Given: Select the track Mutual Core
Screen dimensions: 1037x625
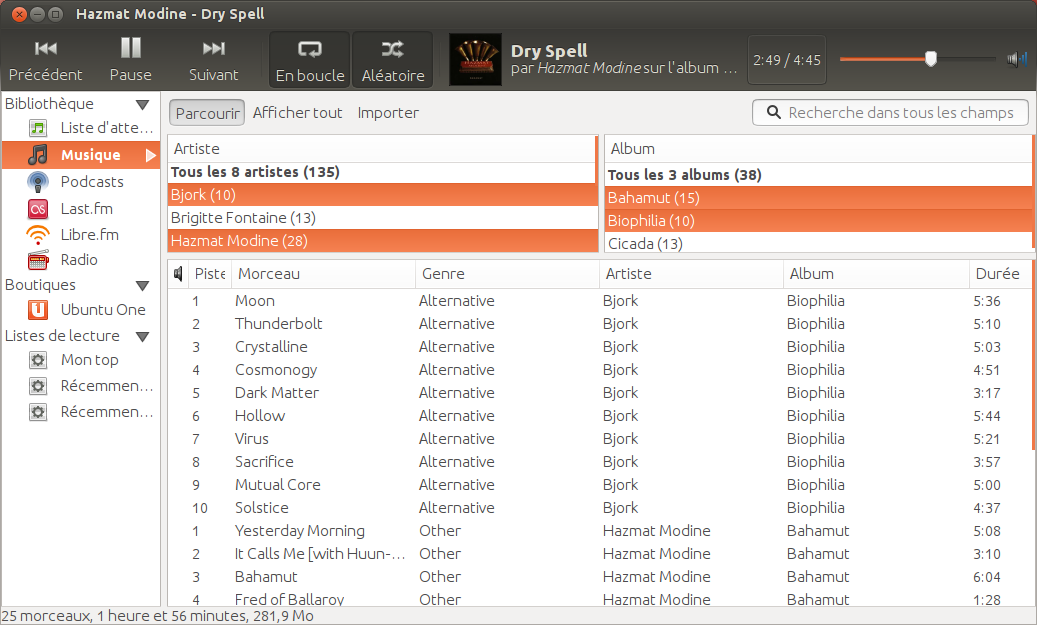Looking at the screenshot, I should pos(599,485).
